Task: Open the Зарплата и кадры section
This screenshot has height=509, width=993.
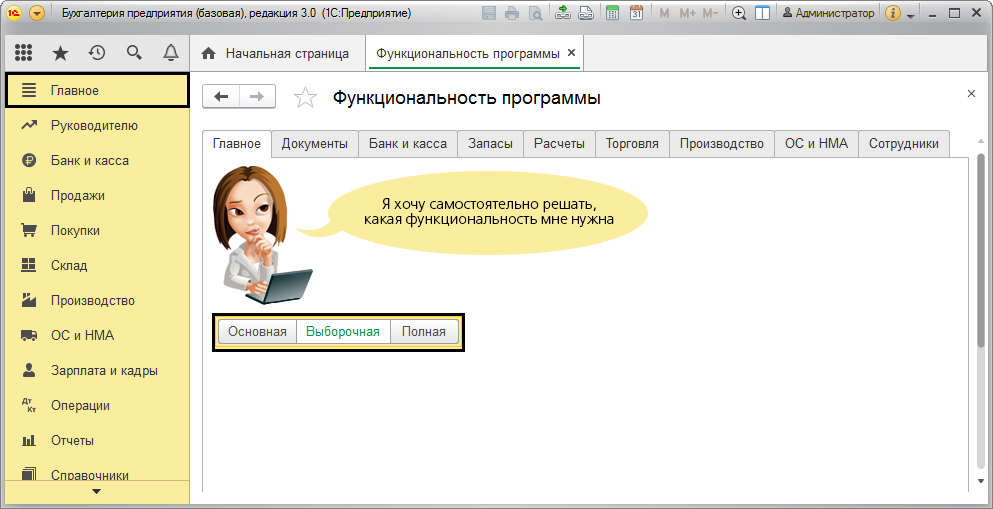Action: pyautogui.click(x=97, y=370)
